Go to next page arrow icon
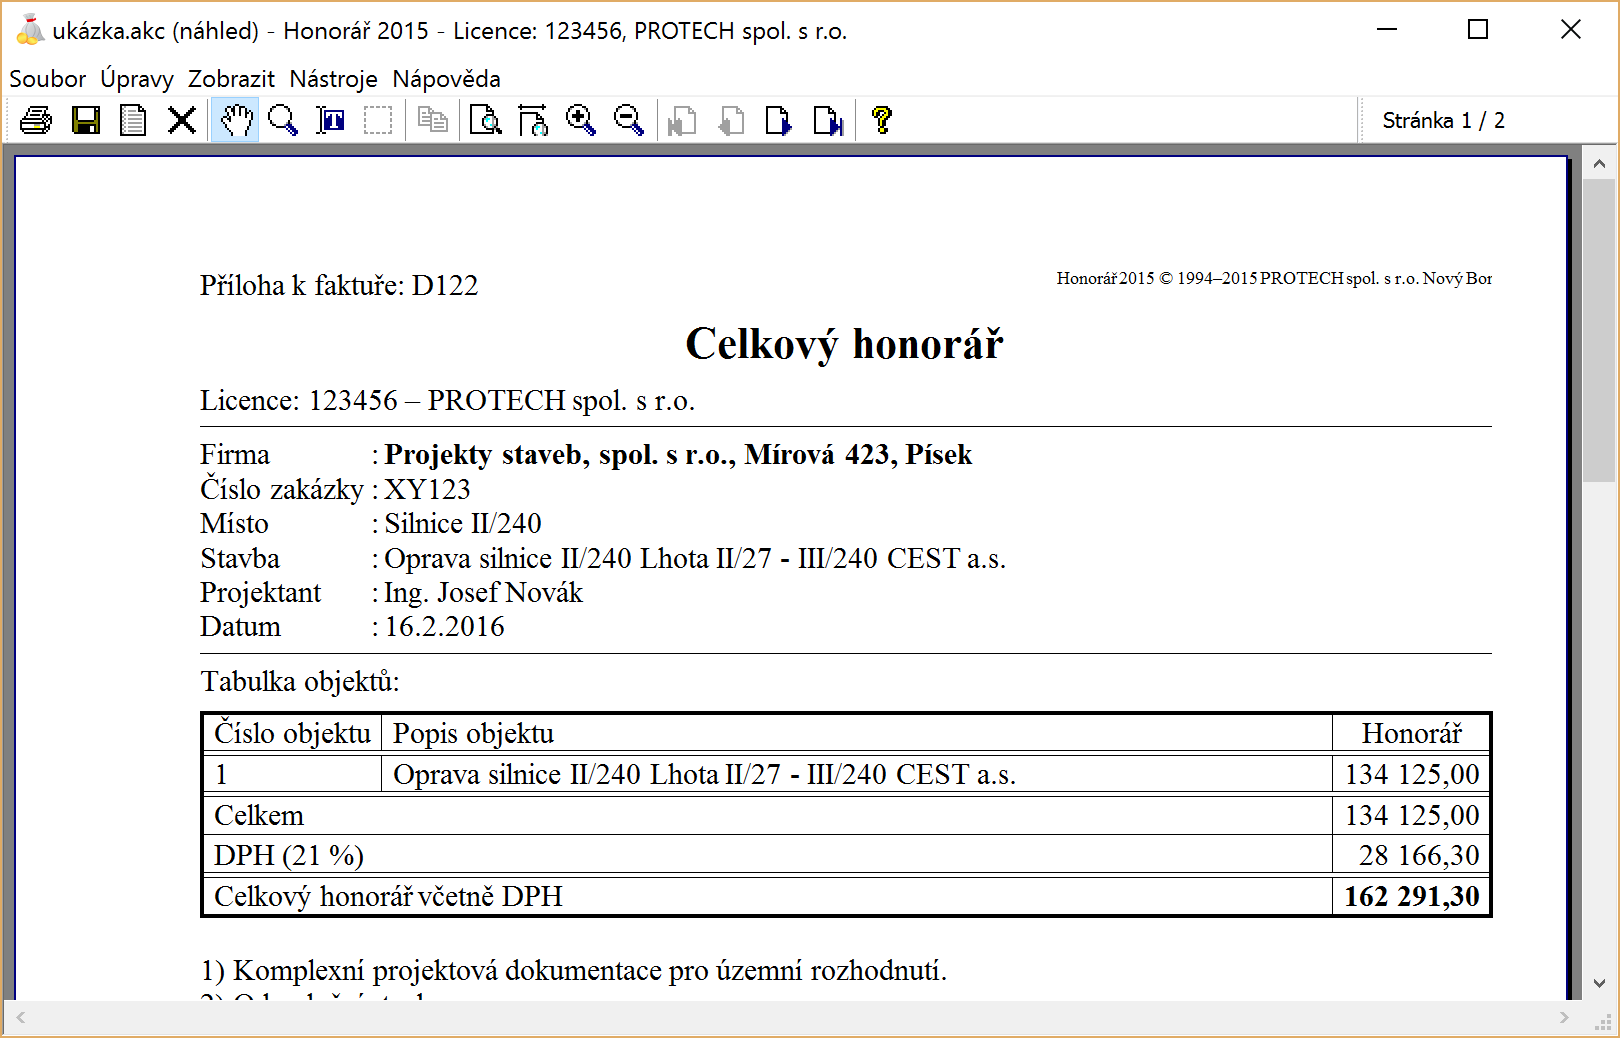The width and height of the screenshot is (1620, 1038). coord(778,121)
